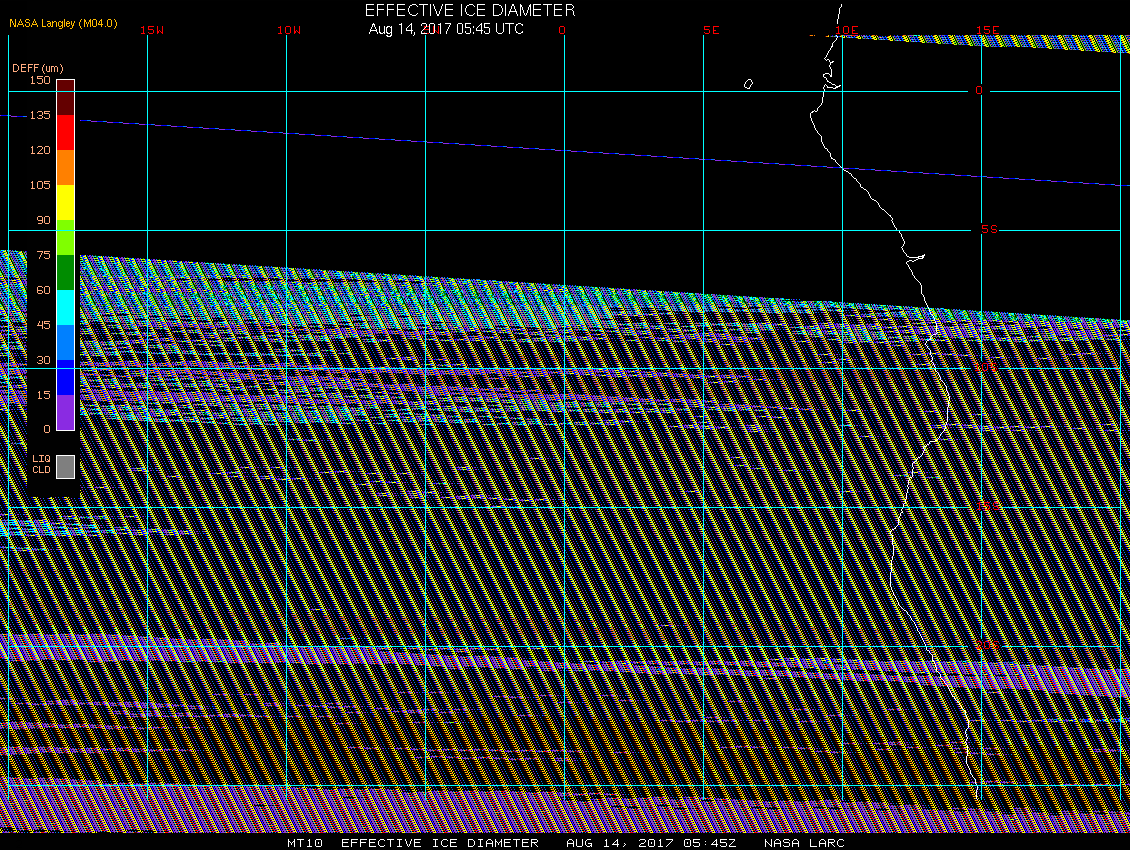Click the legend value 30
The height and width of the screenshot is (850, 1130).
click(43, 360)
